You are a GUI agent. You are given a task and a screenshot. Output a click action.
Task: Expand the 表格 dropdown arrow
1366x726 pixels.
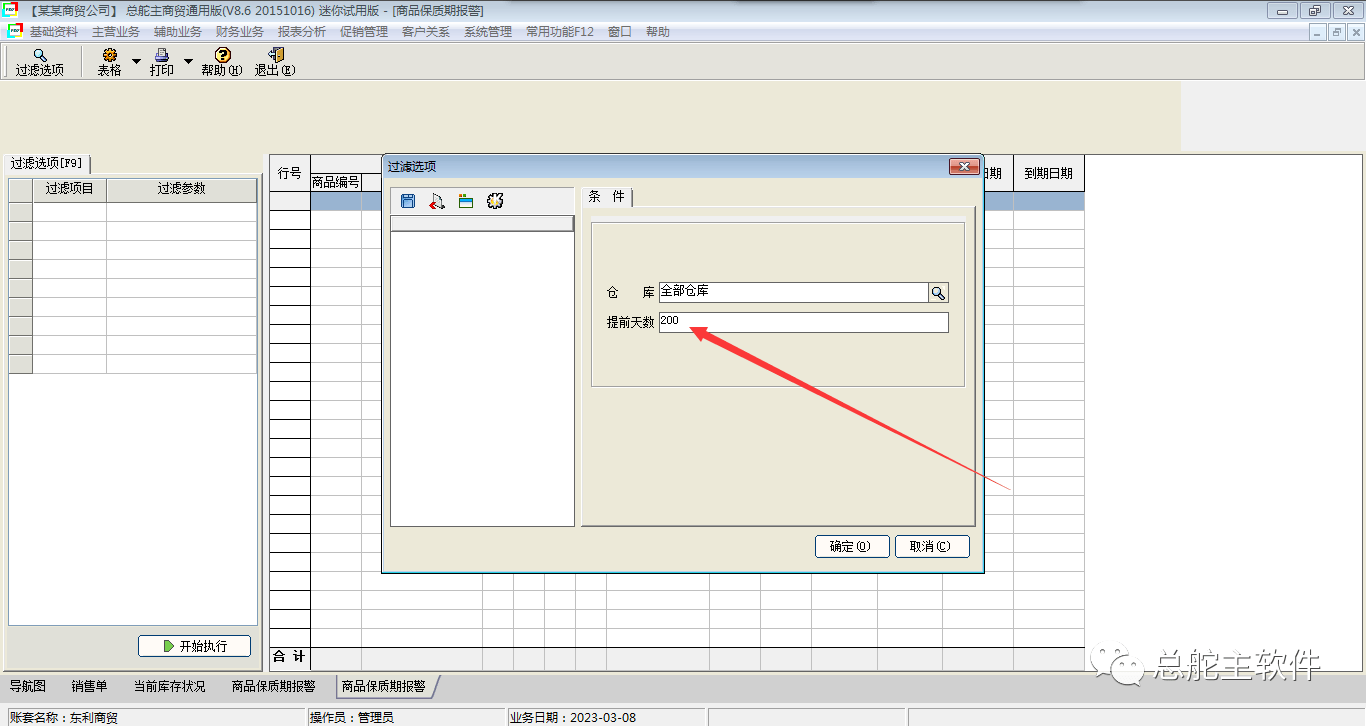click(136, 62)
